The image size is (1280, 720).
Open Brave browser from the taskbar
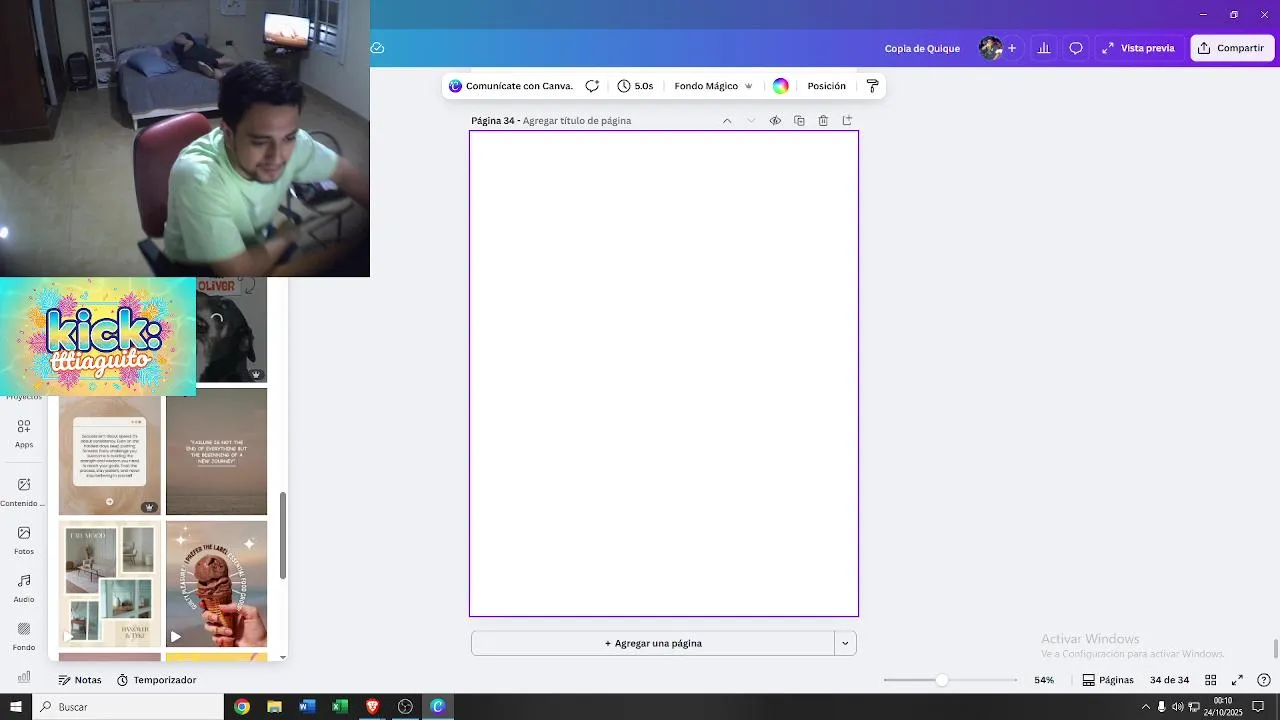click(x=372, y=707)
